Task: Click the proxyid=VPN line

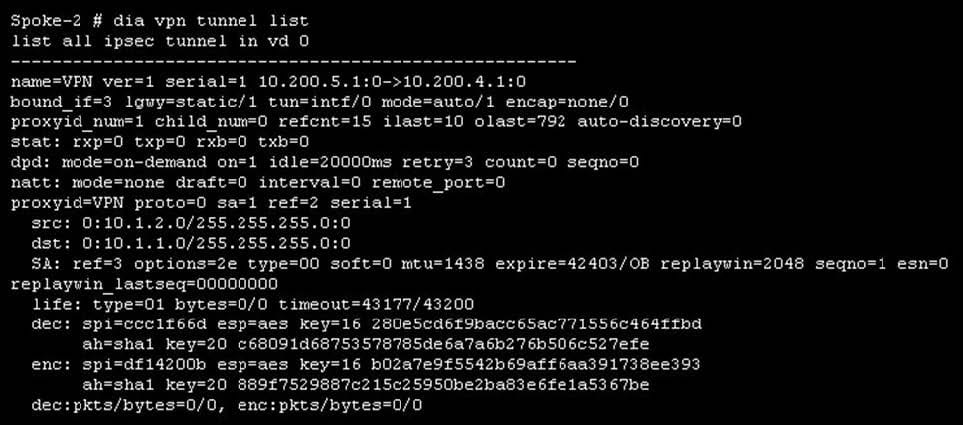Action: coord(211,203)
